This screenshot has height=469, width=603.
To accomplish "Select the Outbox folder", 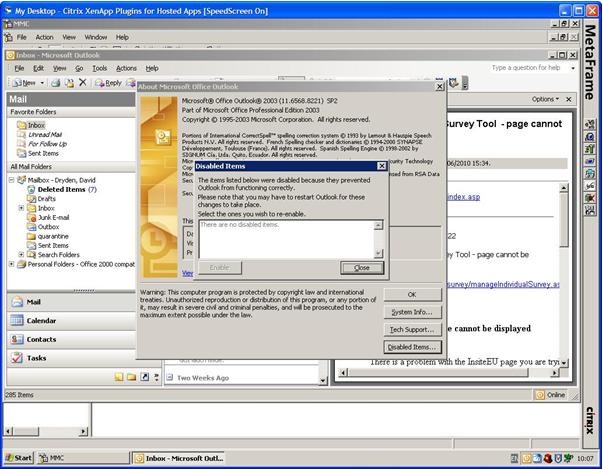I will [x=43, y=226].
